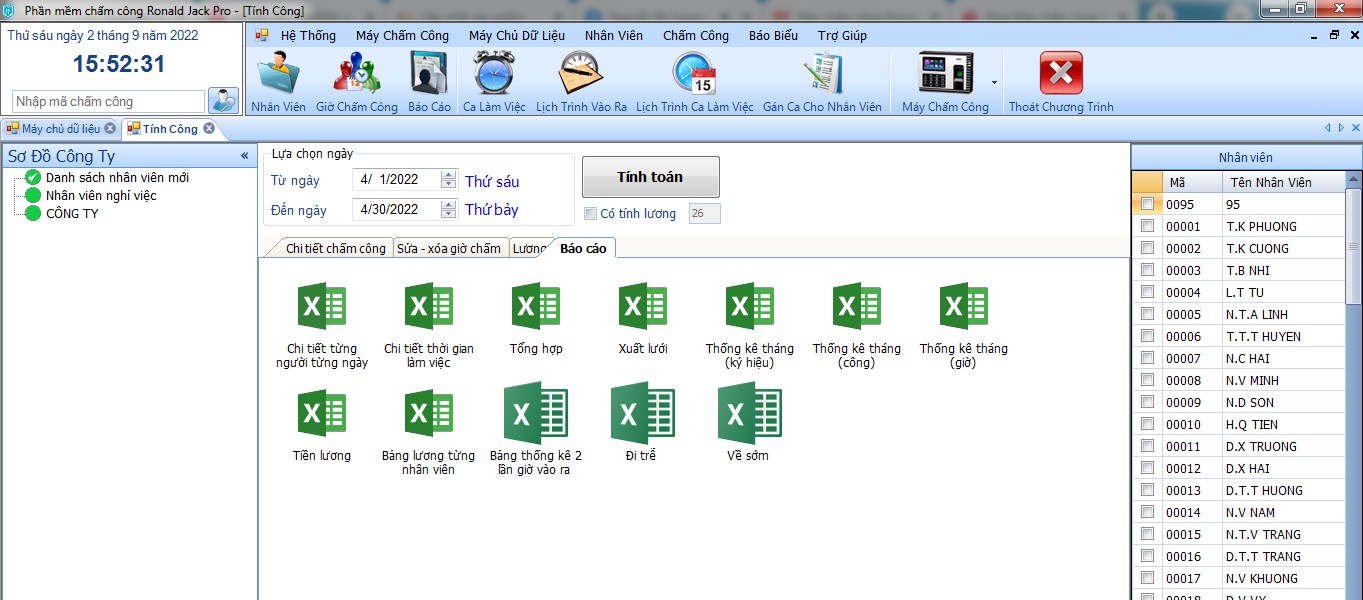Enable the Có tính lương checkbox

pyautogui.click(x=591, y=214)
